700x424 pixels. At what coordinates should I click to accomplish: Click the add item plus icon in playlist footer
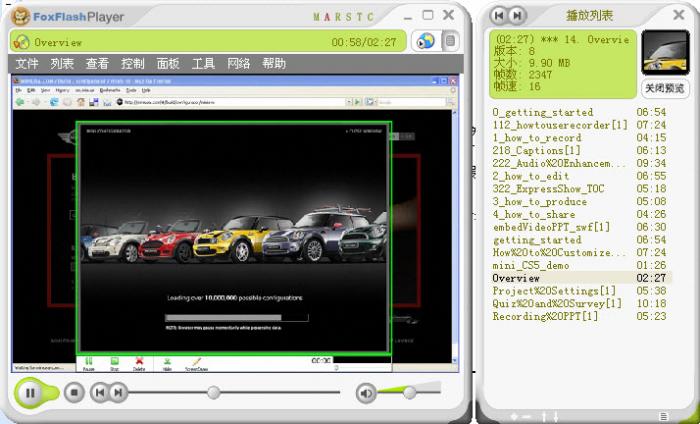click(x=514, y=417)
